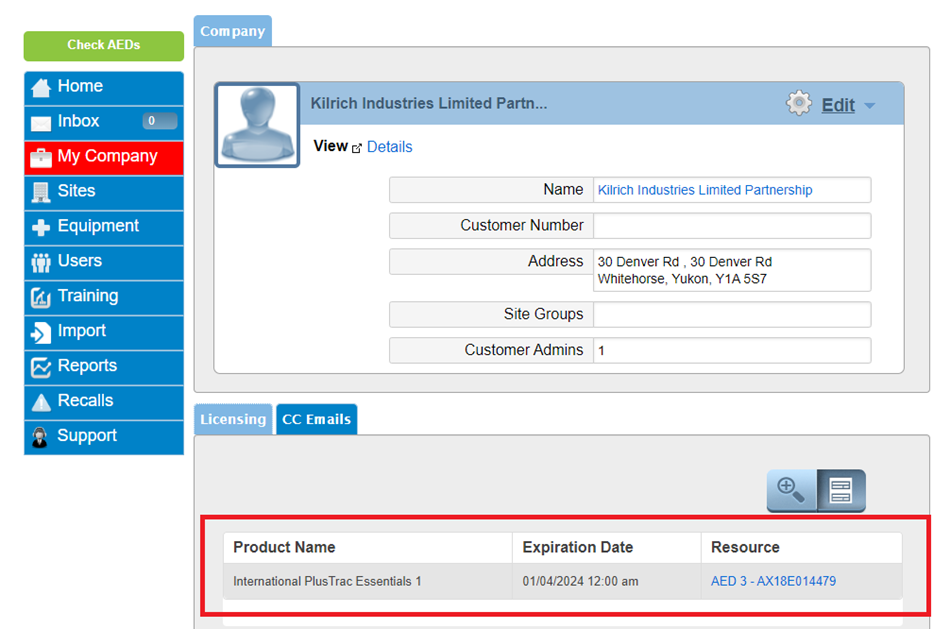Open Kilrich Industries Limited Partnership name link

pyautogui.click(x=705, y=190)
